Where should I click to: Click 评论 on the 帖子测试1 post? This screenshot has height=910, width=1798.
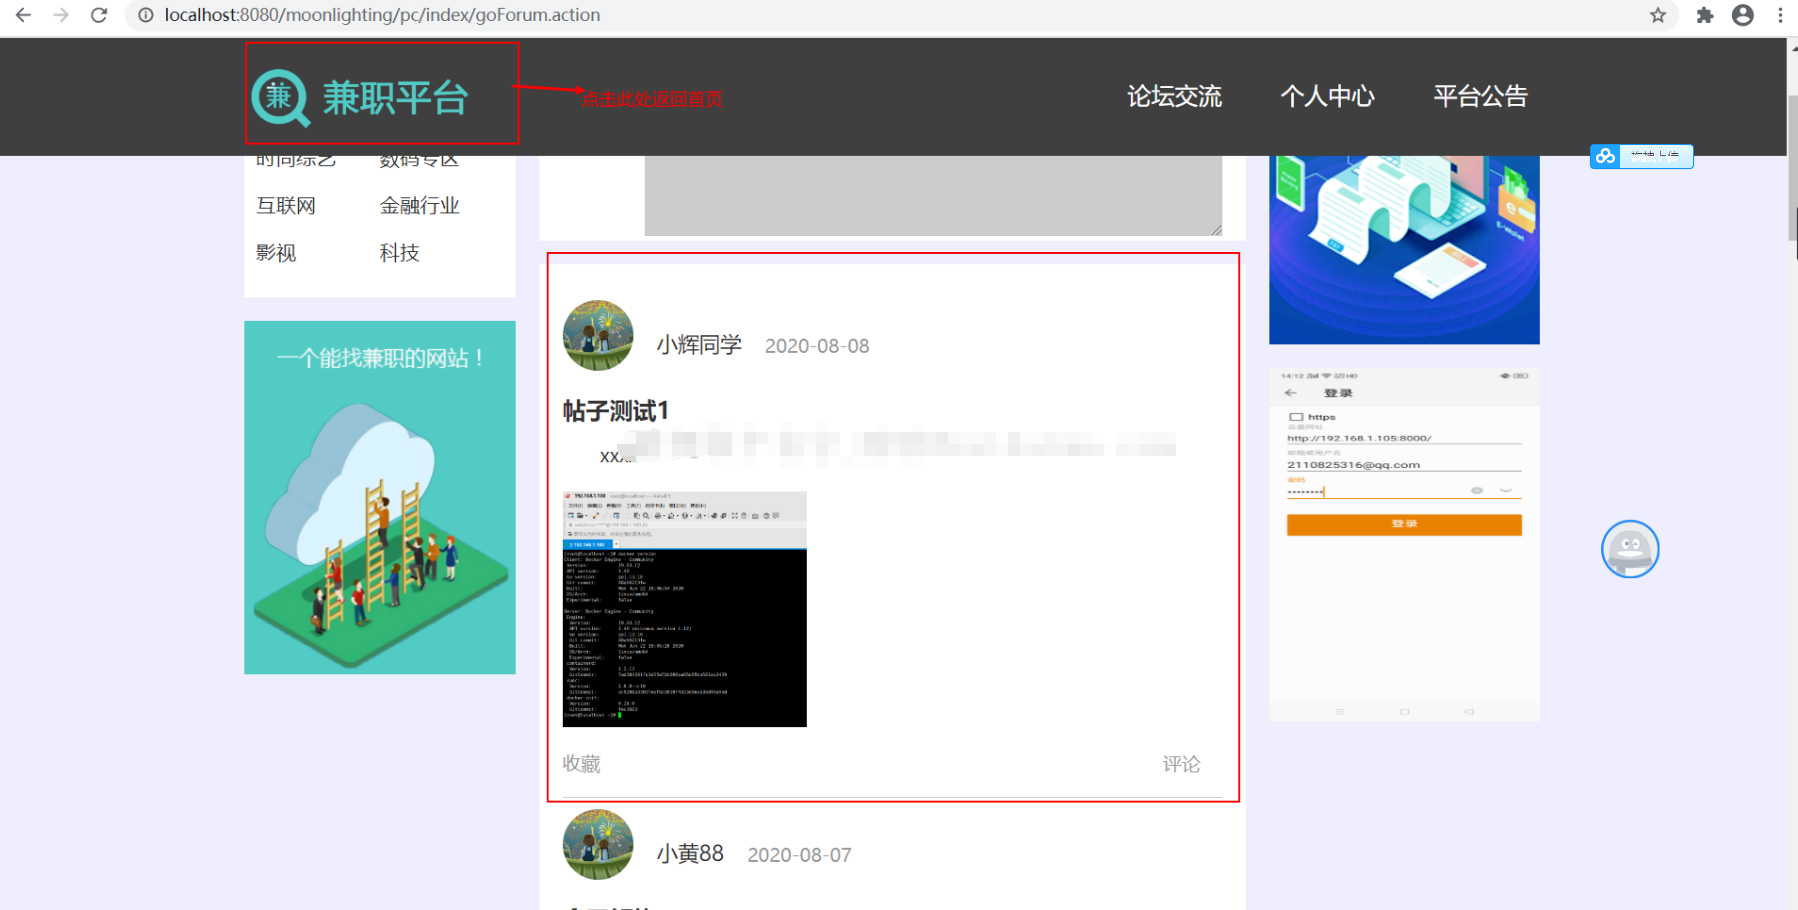(x=1181, y=764)
